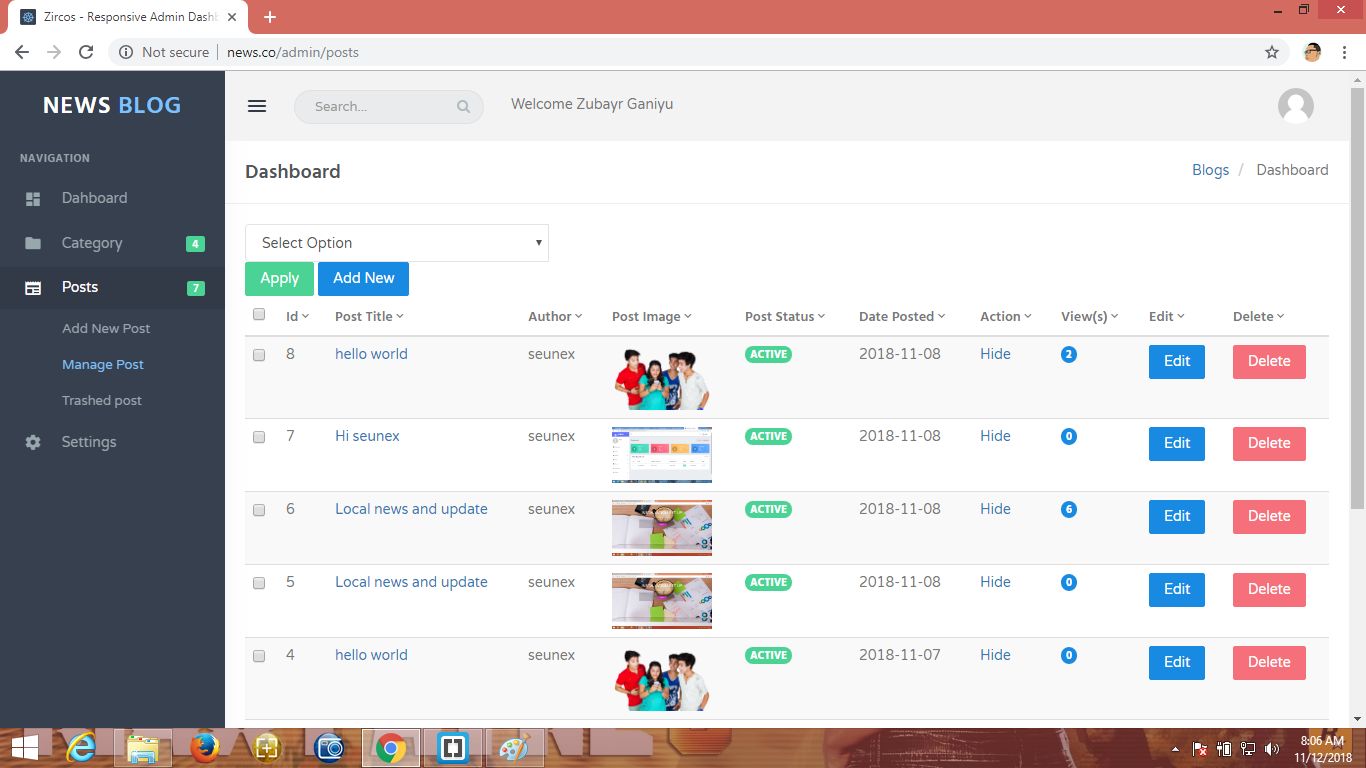Image resolution: width=1366 pixels, height=768 pixels.
Task: Open the Windows Start menu
Action: click(25, 748)
